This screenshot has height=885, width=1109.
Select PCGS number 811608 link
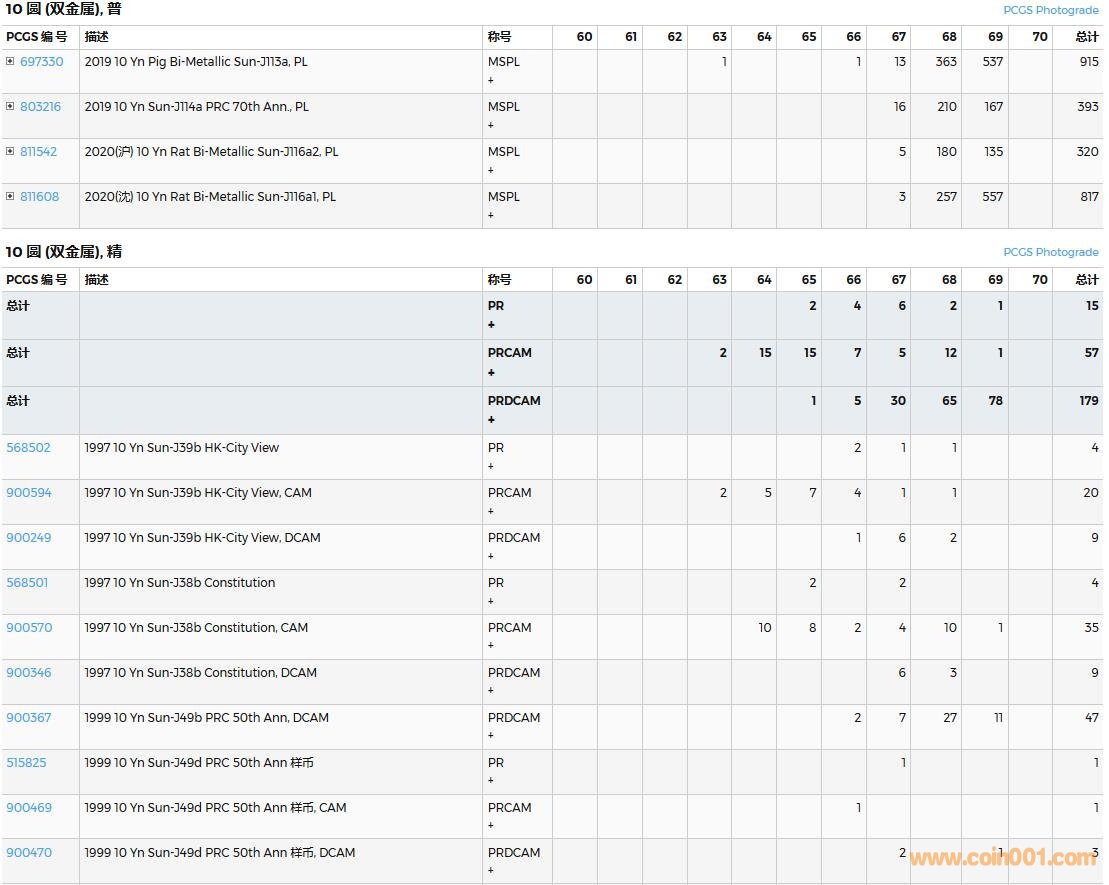click(x=39, y=197)
